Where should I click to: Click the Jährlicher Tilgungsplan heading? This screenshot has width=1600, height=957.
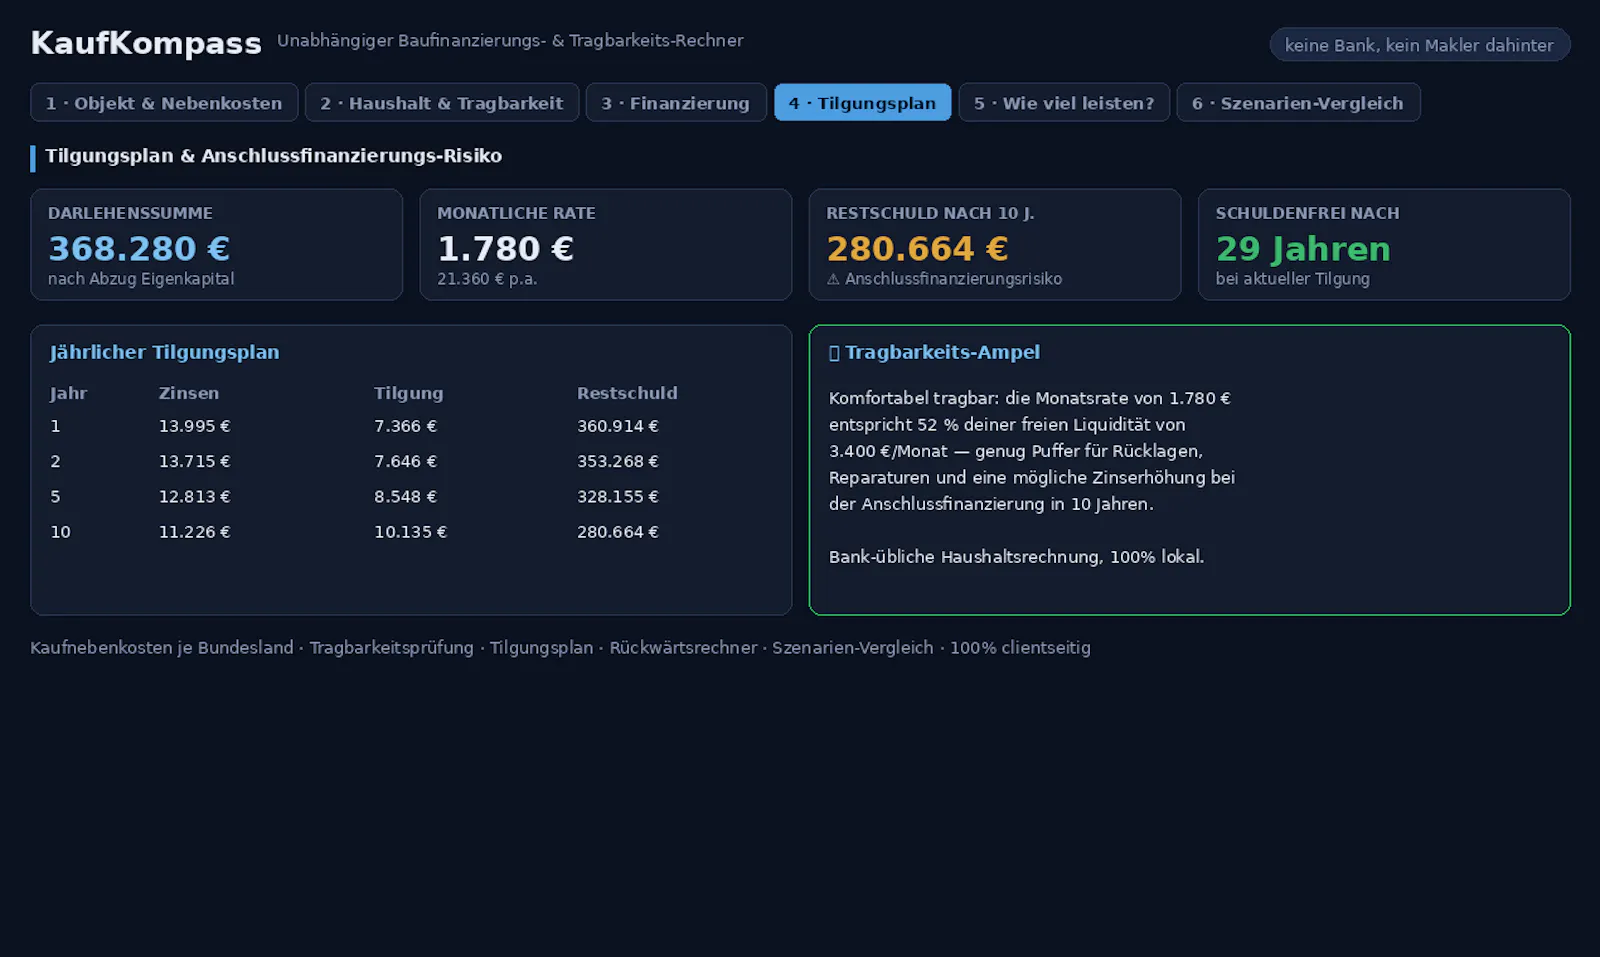tap(165, 352)
